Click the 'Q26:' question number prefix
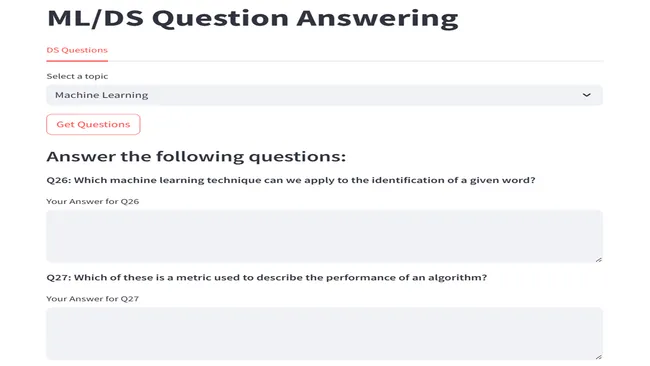The width and height of the screenshot is (650, 366). point(59,180)
